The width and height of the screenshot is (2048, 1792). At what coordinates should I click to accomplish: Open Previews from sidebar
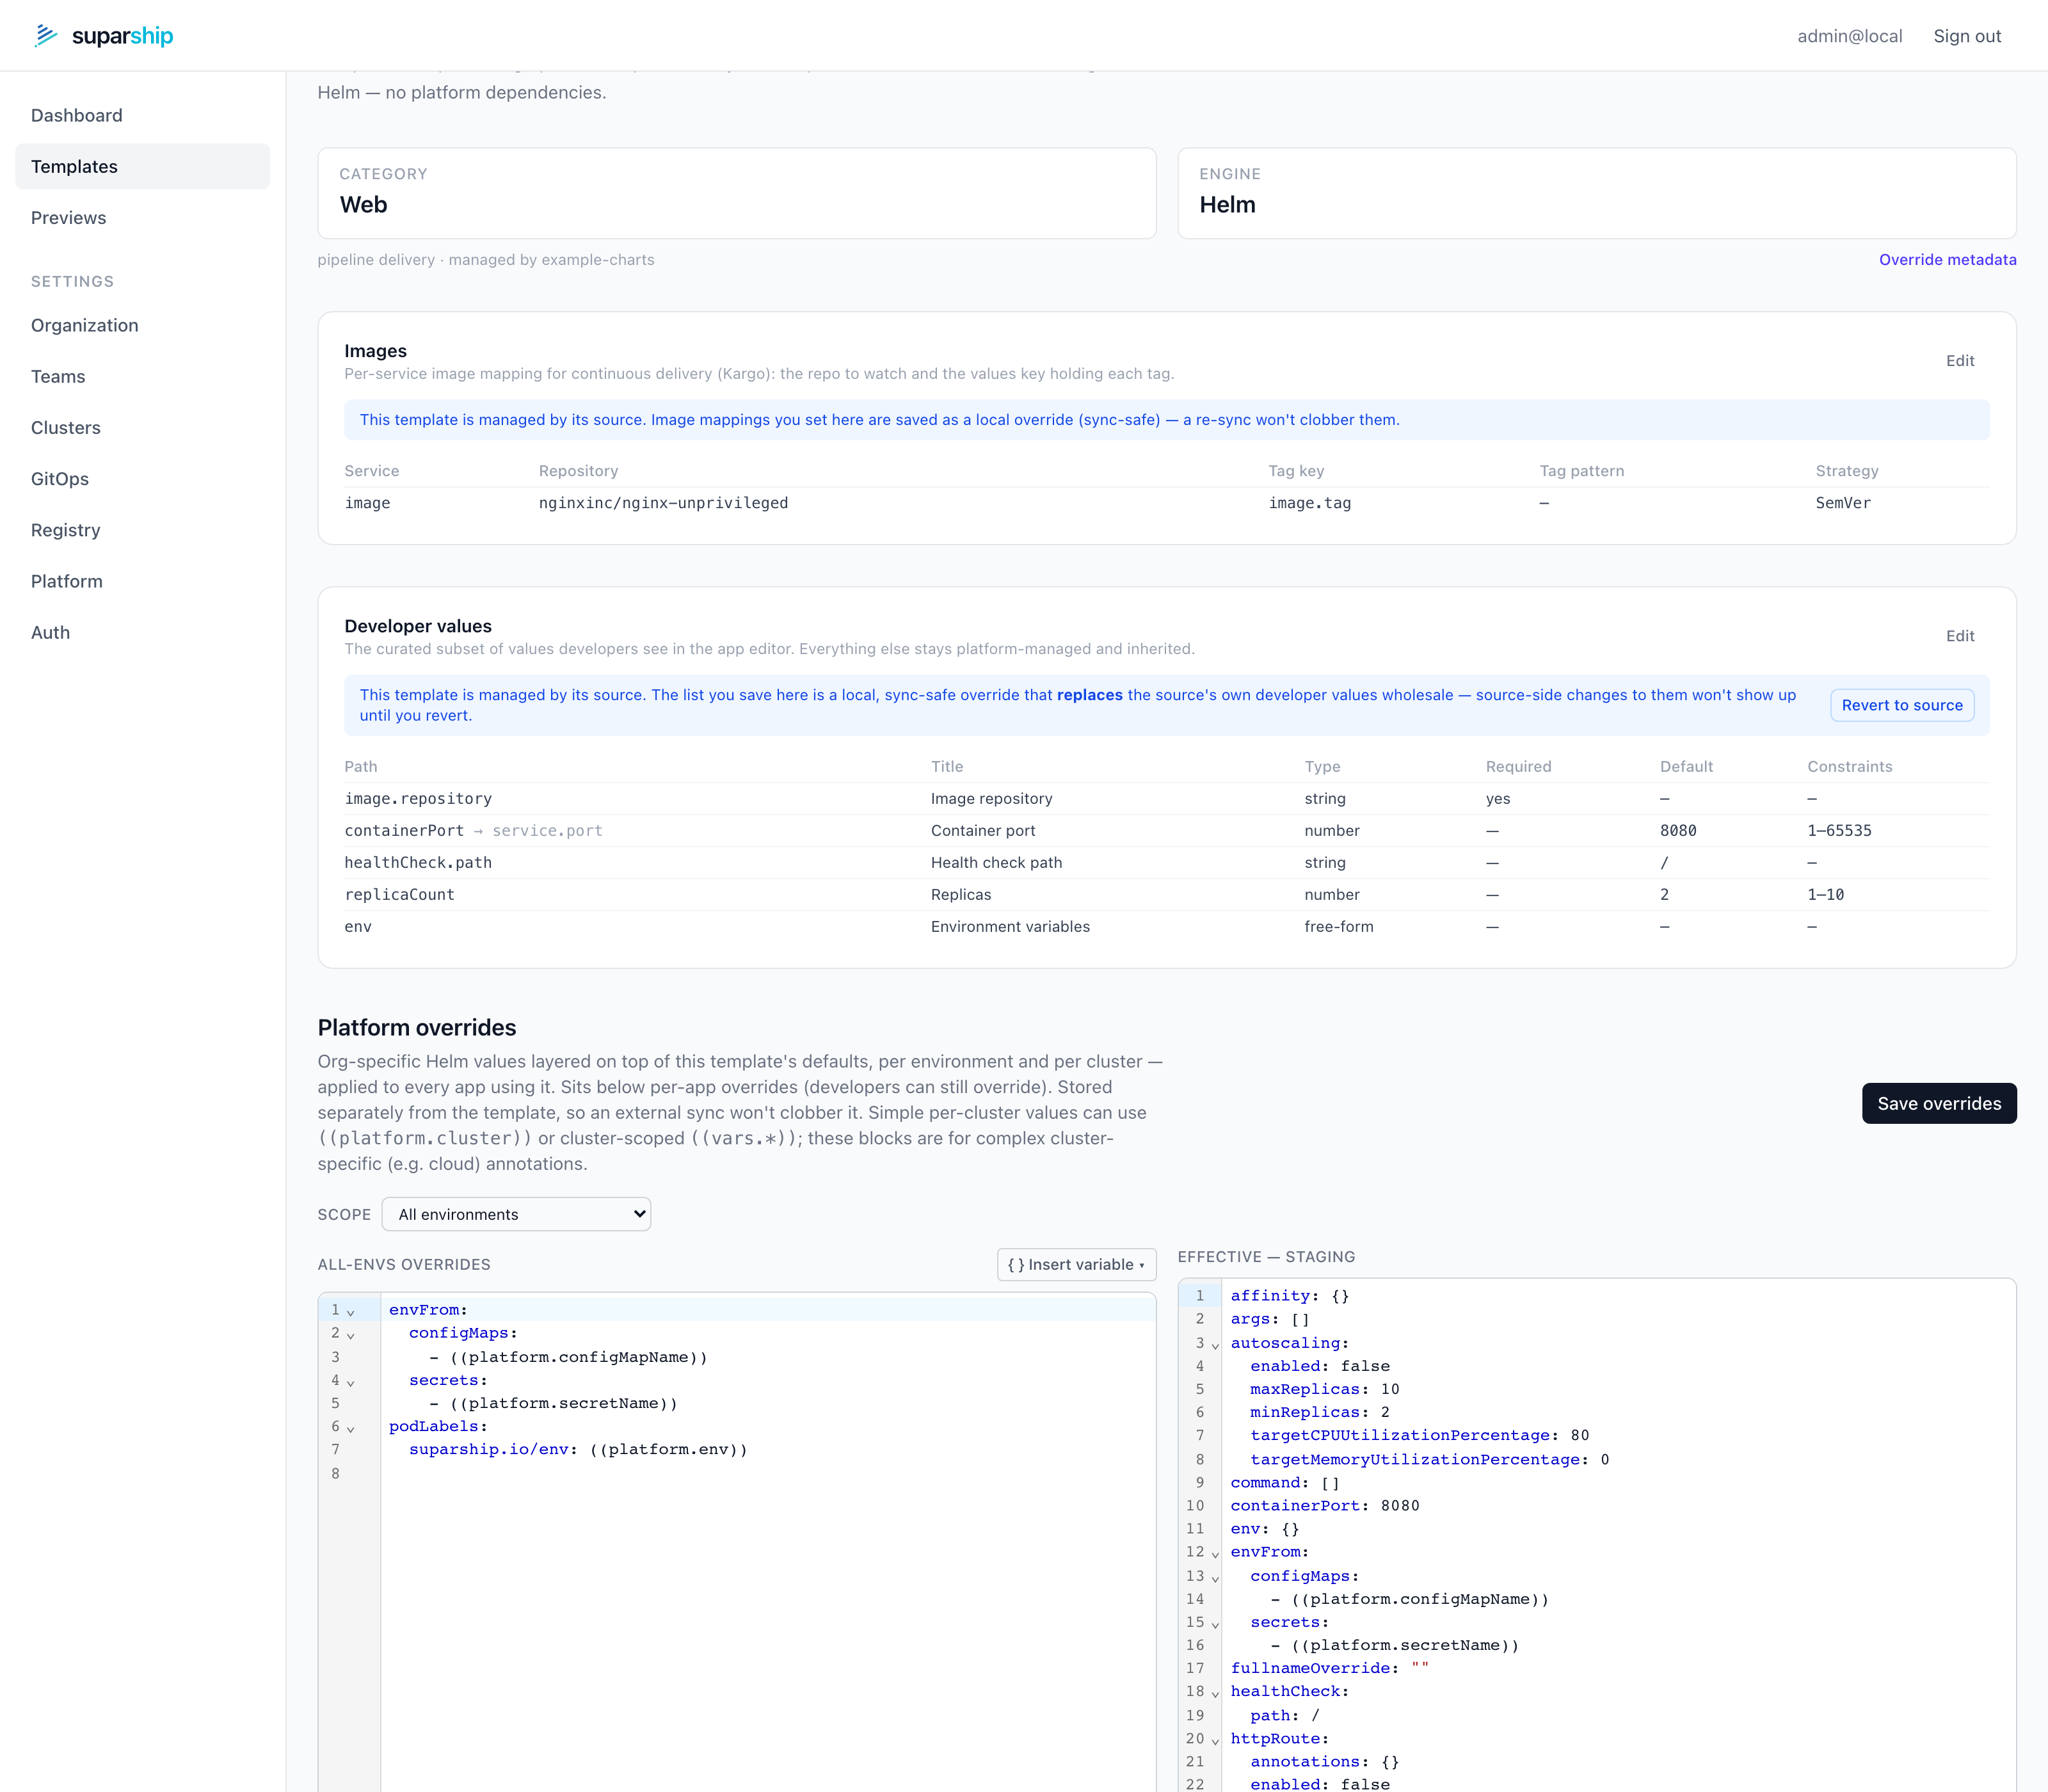(142, 217)
